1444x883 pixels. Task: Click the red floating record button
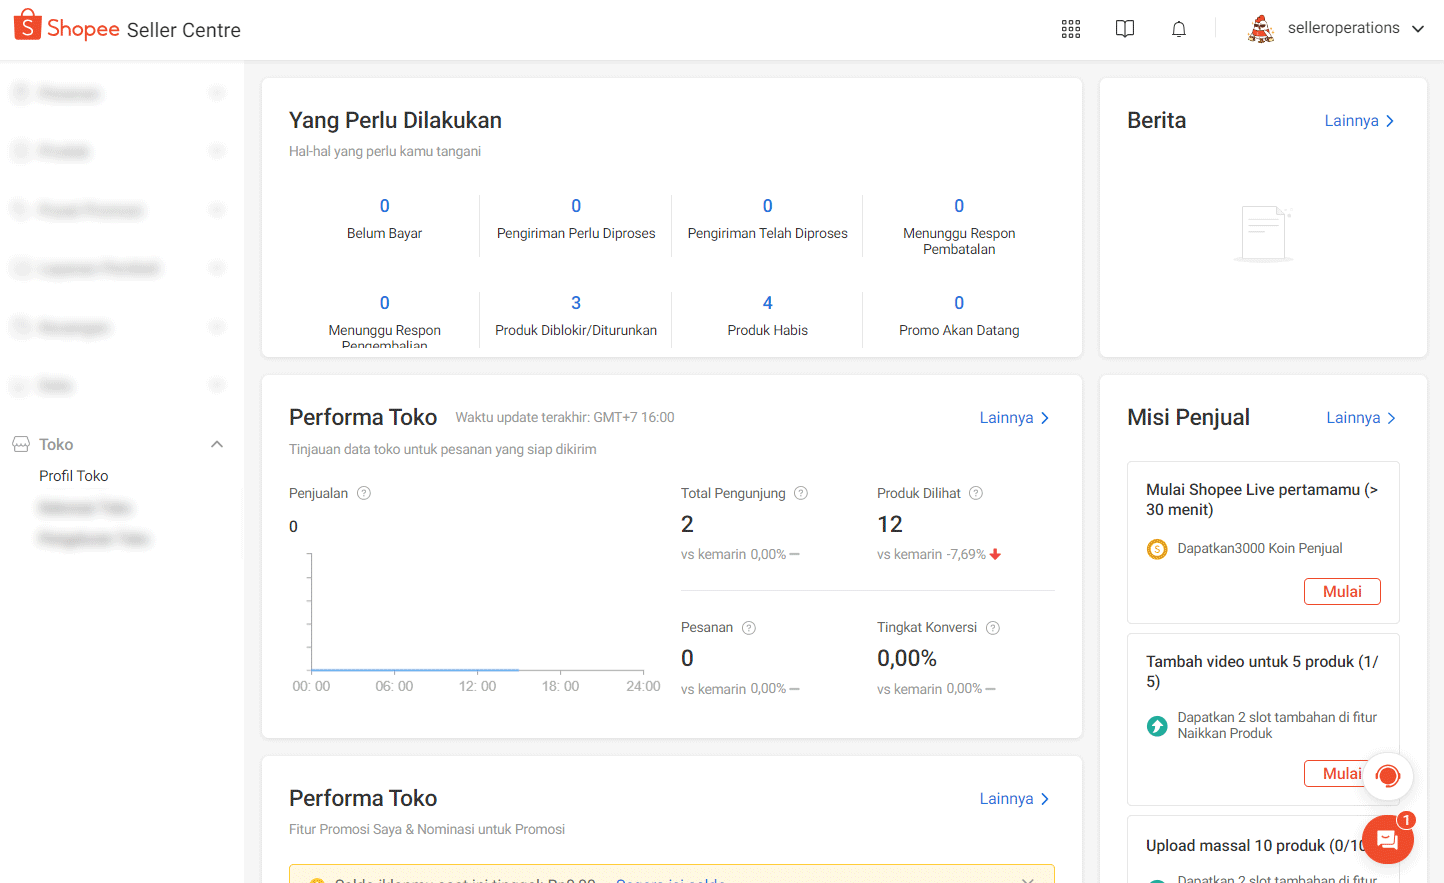tap(1388, 775)
